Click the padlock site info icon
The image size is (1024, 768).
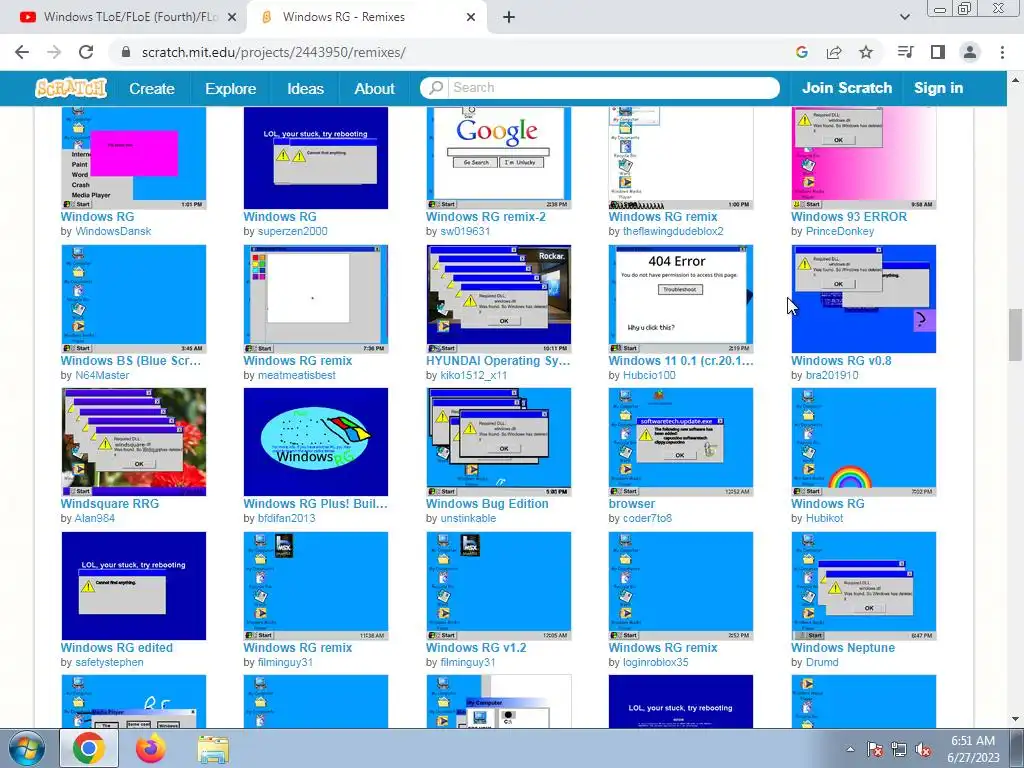coord(126,52)
